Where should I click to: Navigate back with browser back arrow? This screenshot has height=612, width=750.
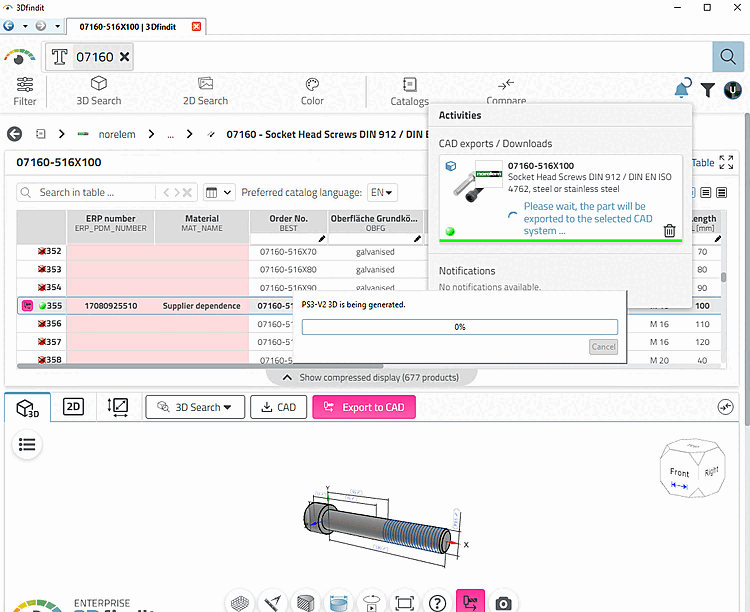point(9,26)
